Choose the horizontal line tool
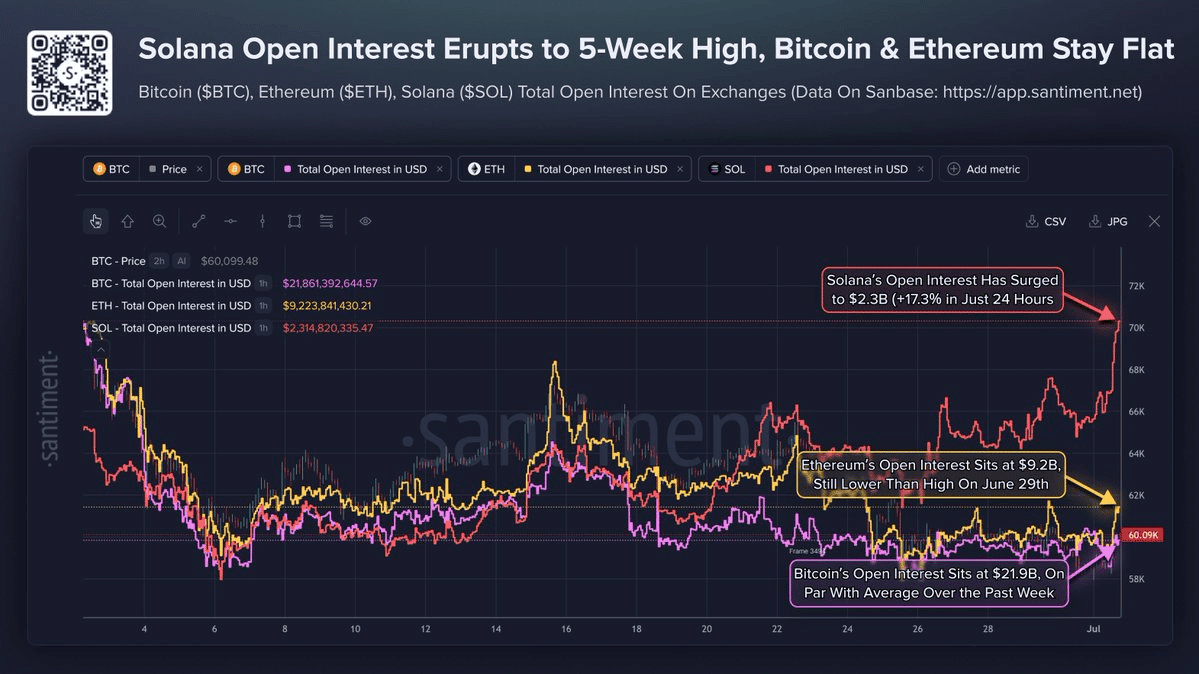The image size is (1199, 674). 230,221
